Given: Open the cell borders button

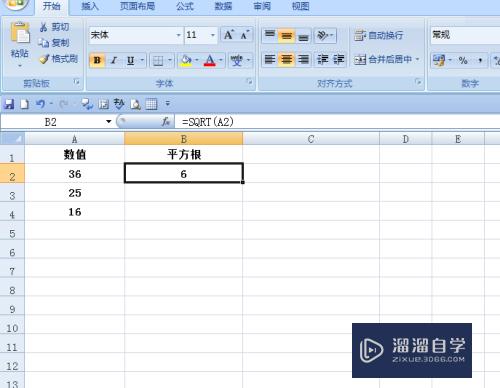Looking at the screenshot, I should pyautogui.click(x=158, y=61).
